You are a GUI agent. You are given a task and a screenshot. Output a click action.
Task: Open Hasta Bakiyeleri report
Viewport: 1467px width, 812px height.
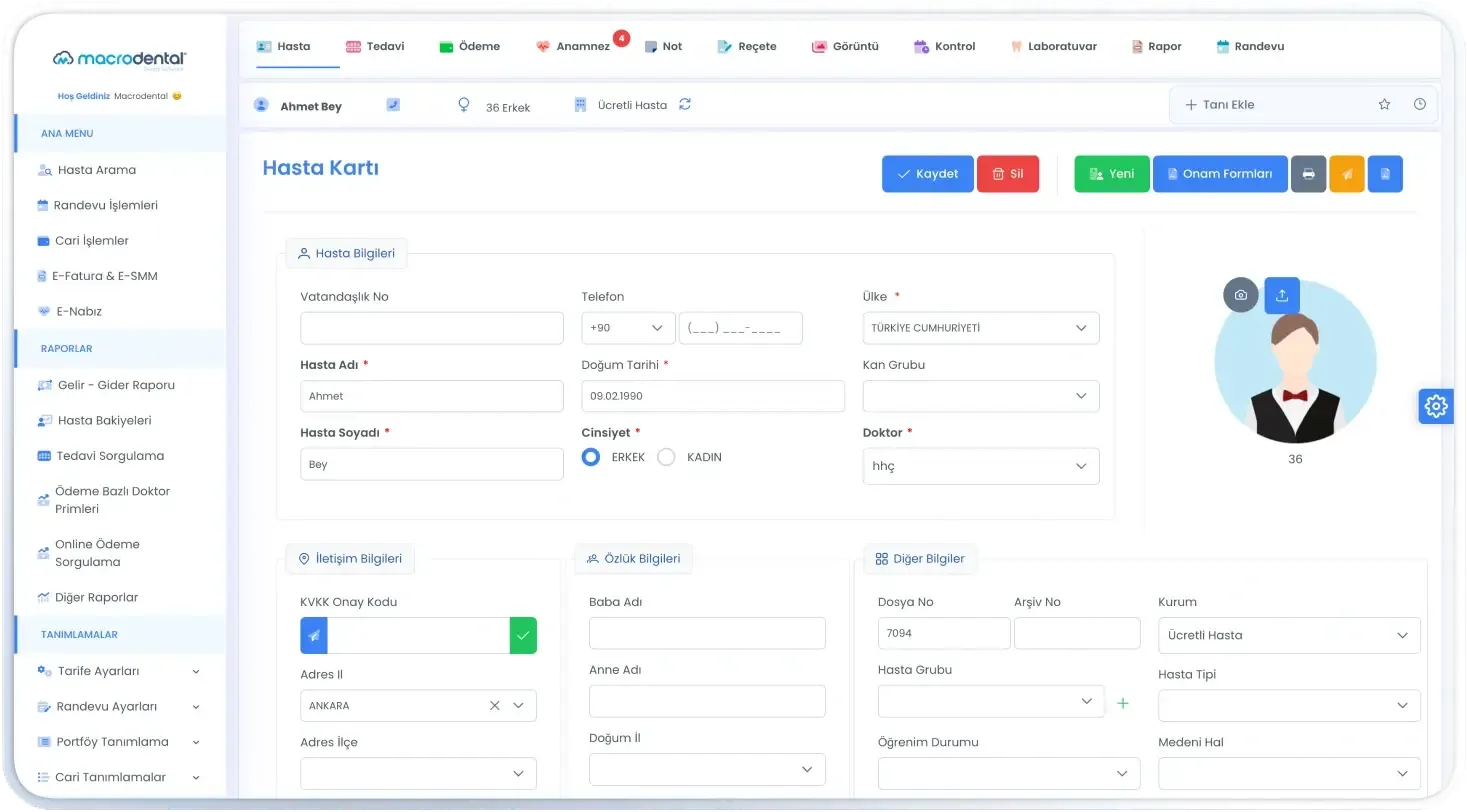tap(94, 420)
